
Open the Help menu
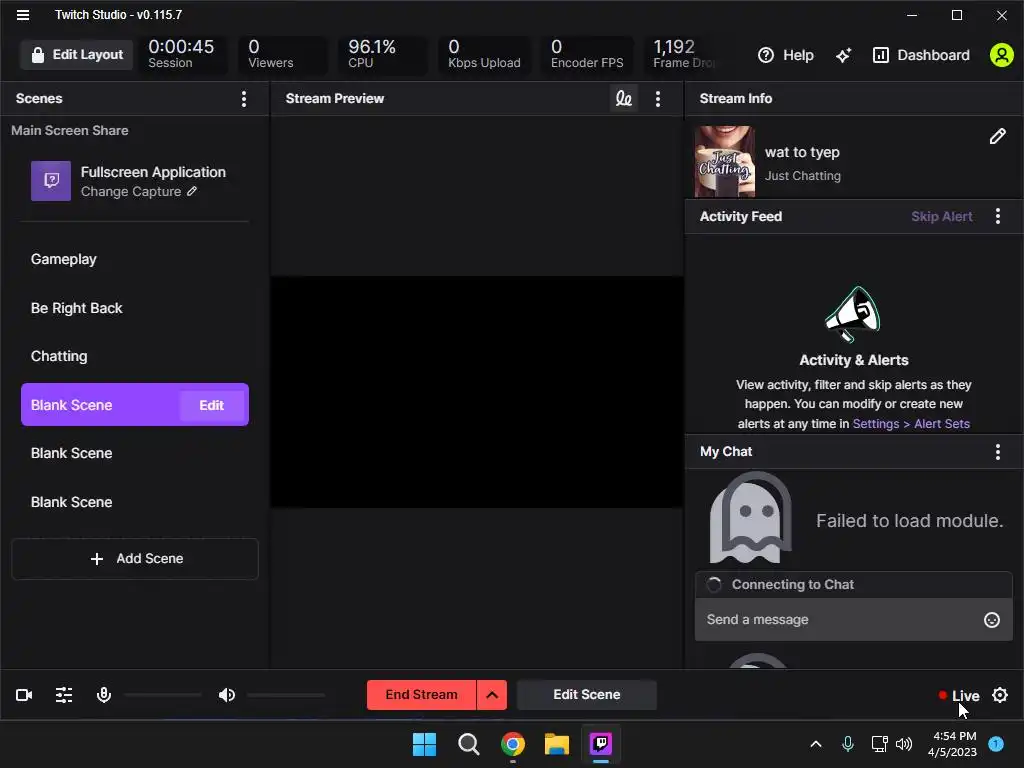point(786,55)
